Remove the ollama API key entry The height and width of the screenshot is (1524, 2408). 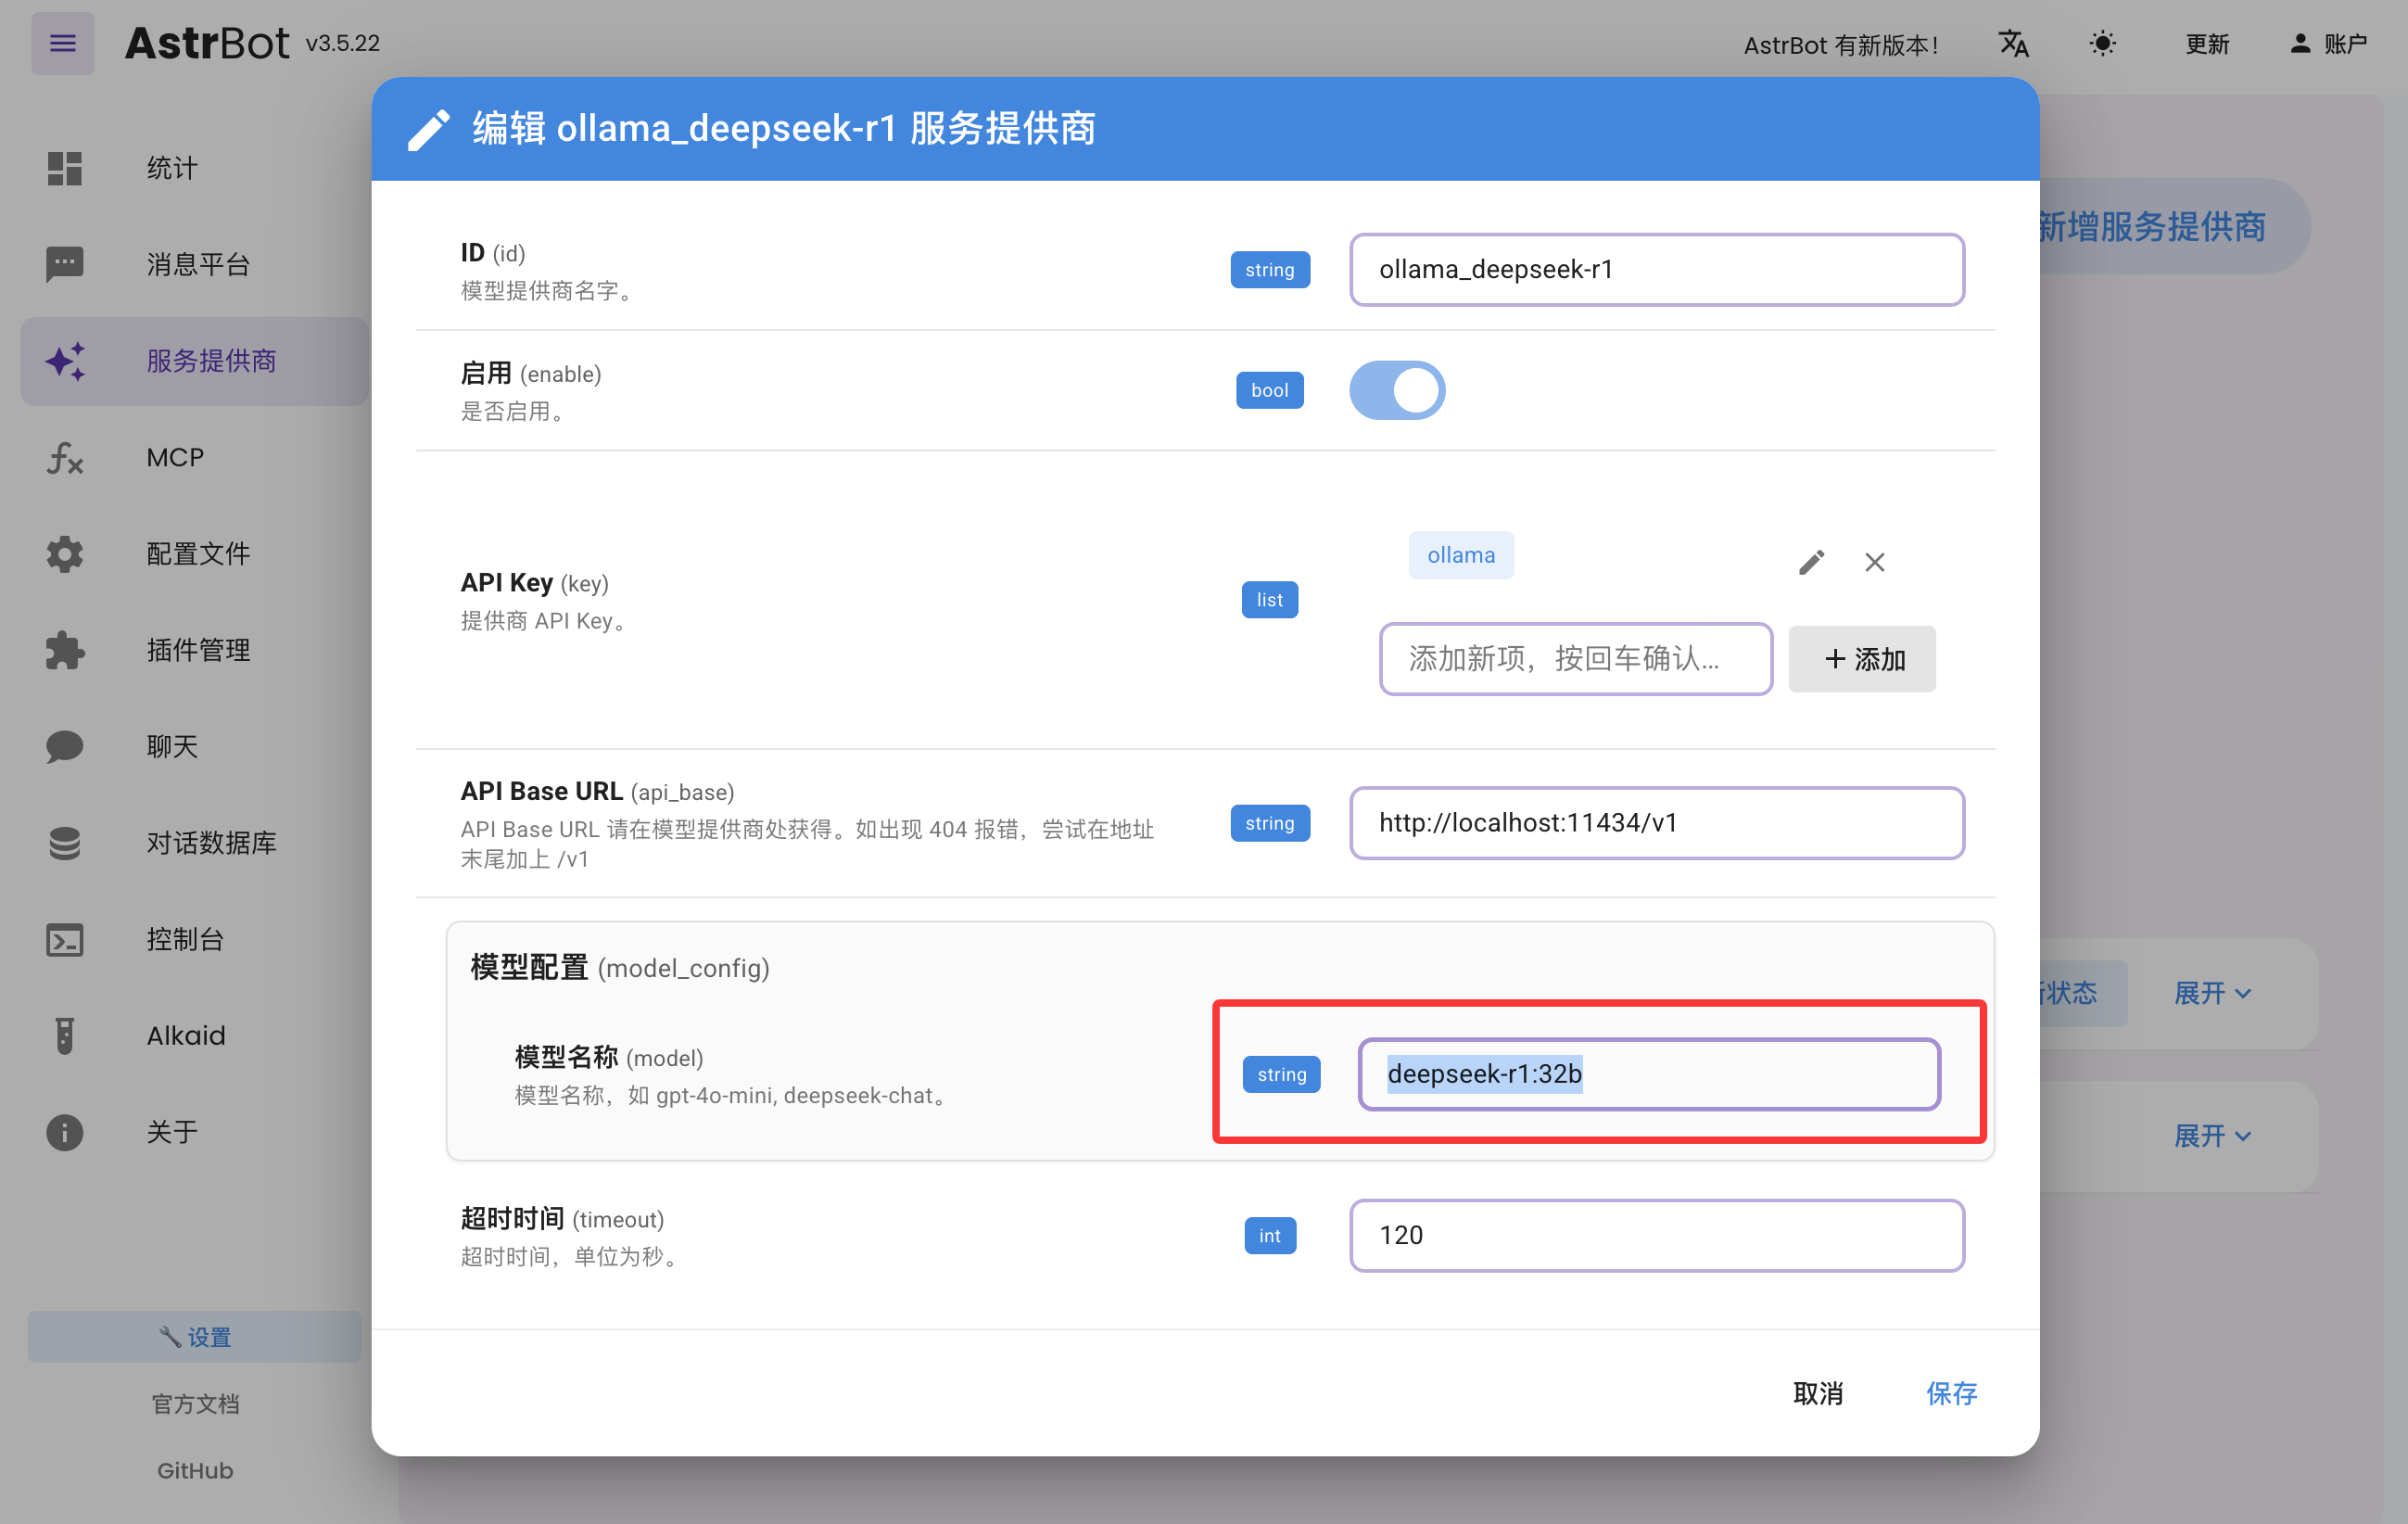pos(1874,562)
